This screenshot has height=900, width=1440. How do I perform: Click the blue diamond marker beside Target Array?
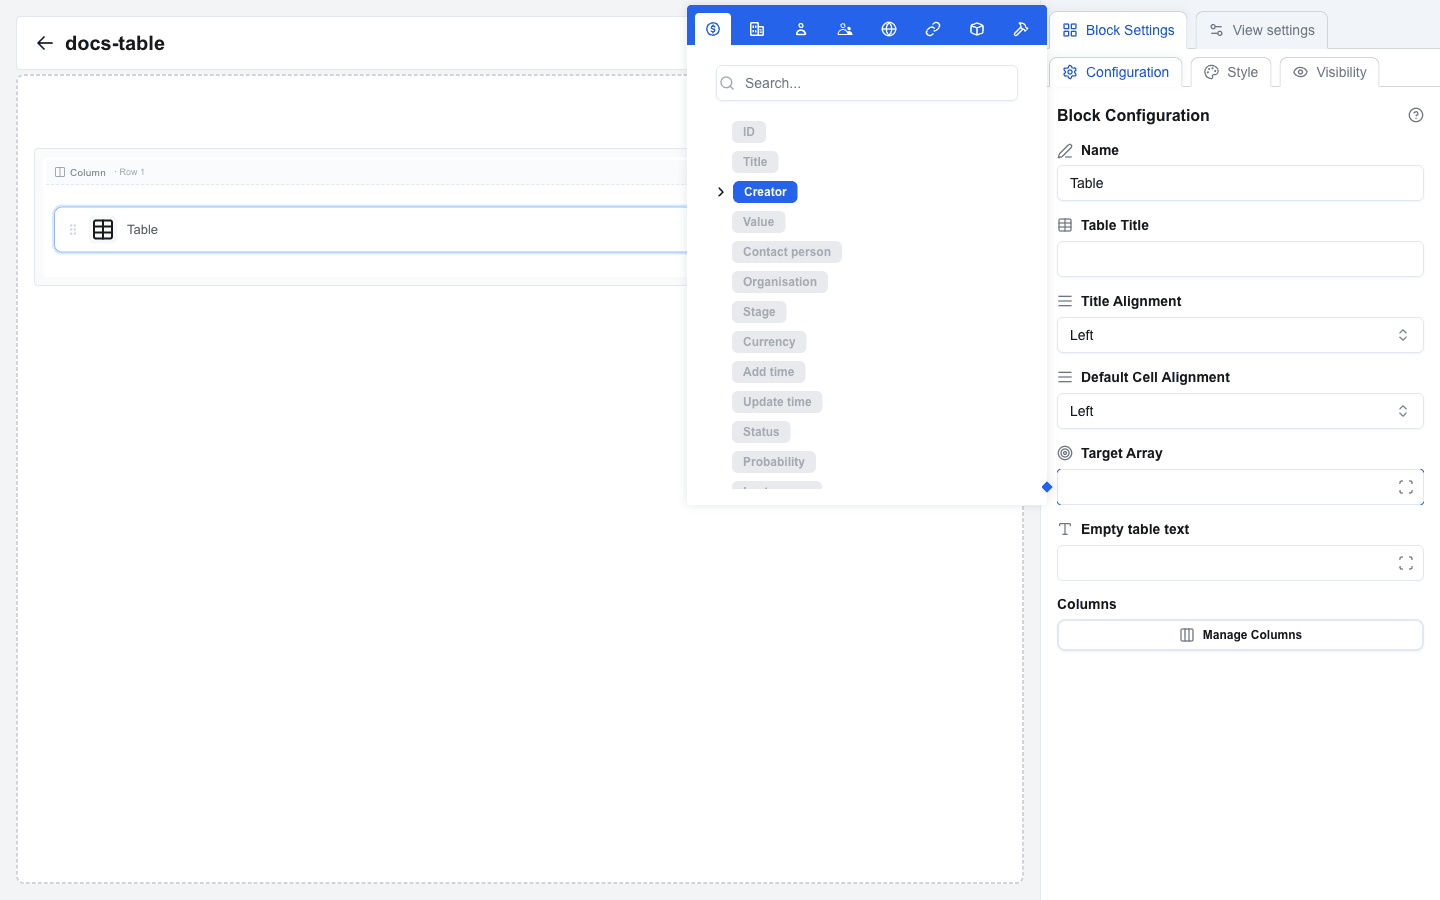[1047, 487]
